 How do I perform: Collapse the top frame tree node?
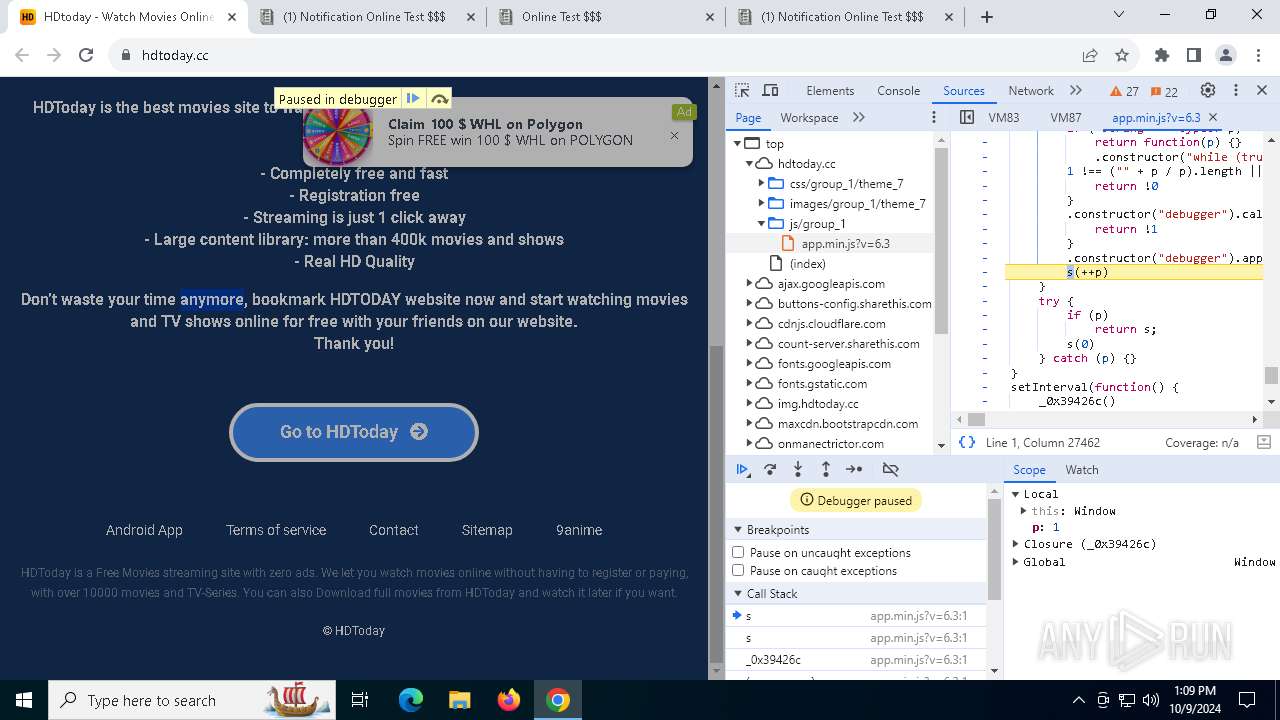coord(737,144)
